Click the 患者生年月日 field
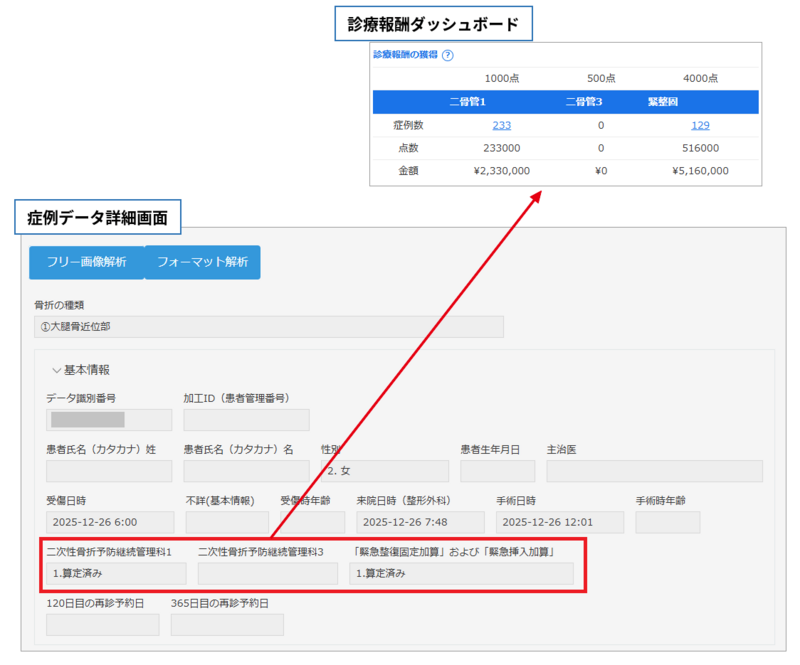The height and width of the screenshot is (665, 800). 497,471
